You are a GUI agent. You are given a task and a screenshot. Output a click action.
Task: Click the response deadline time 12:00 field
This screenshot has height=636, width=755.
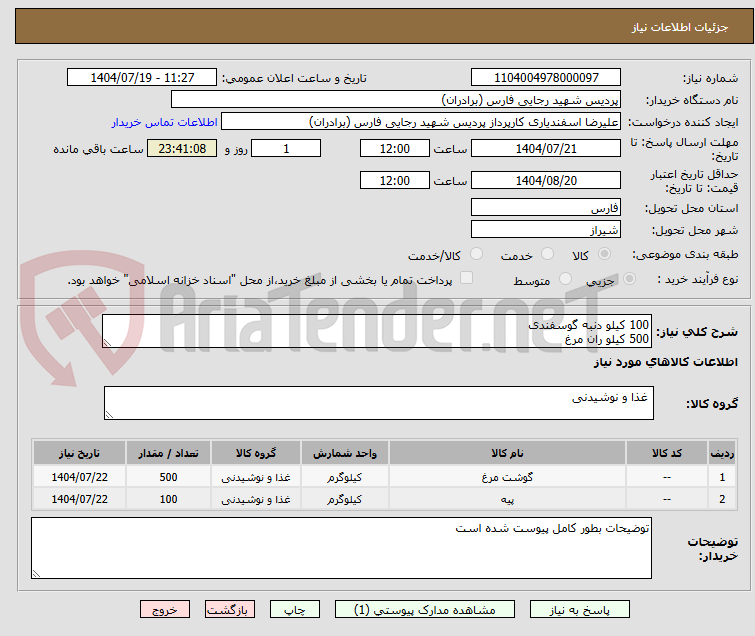395,148
